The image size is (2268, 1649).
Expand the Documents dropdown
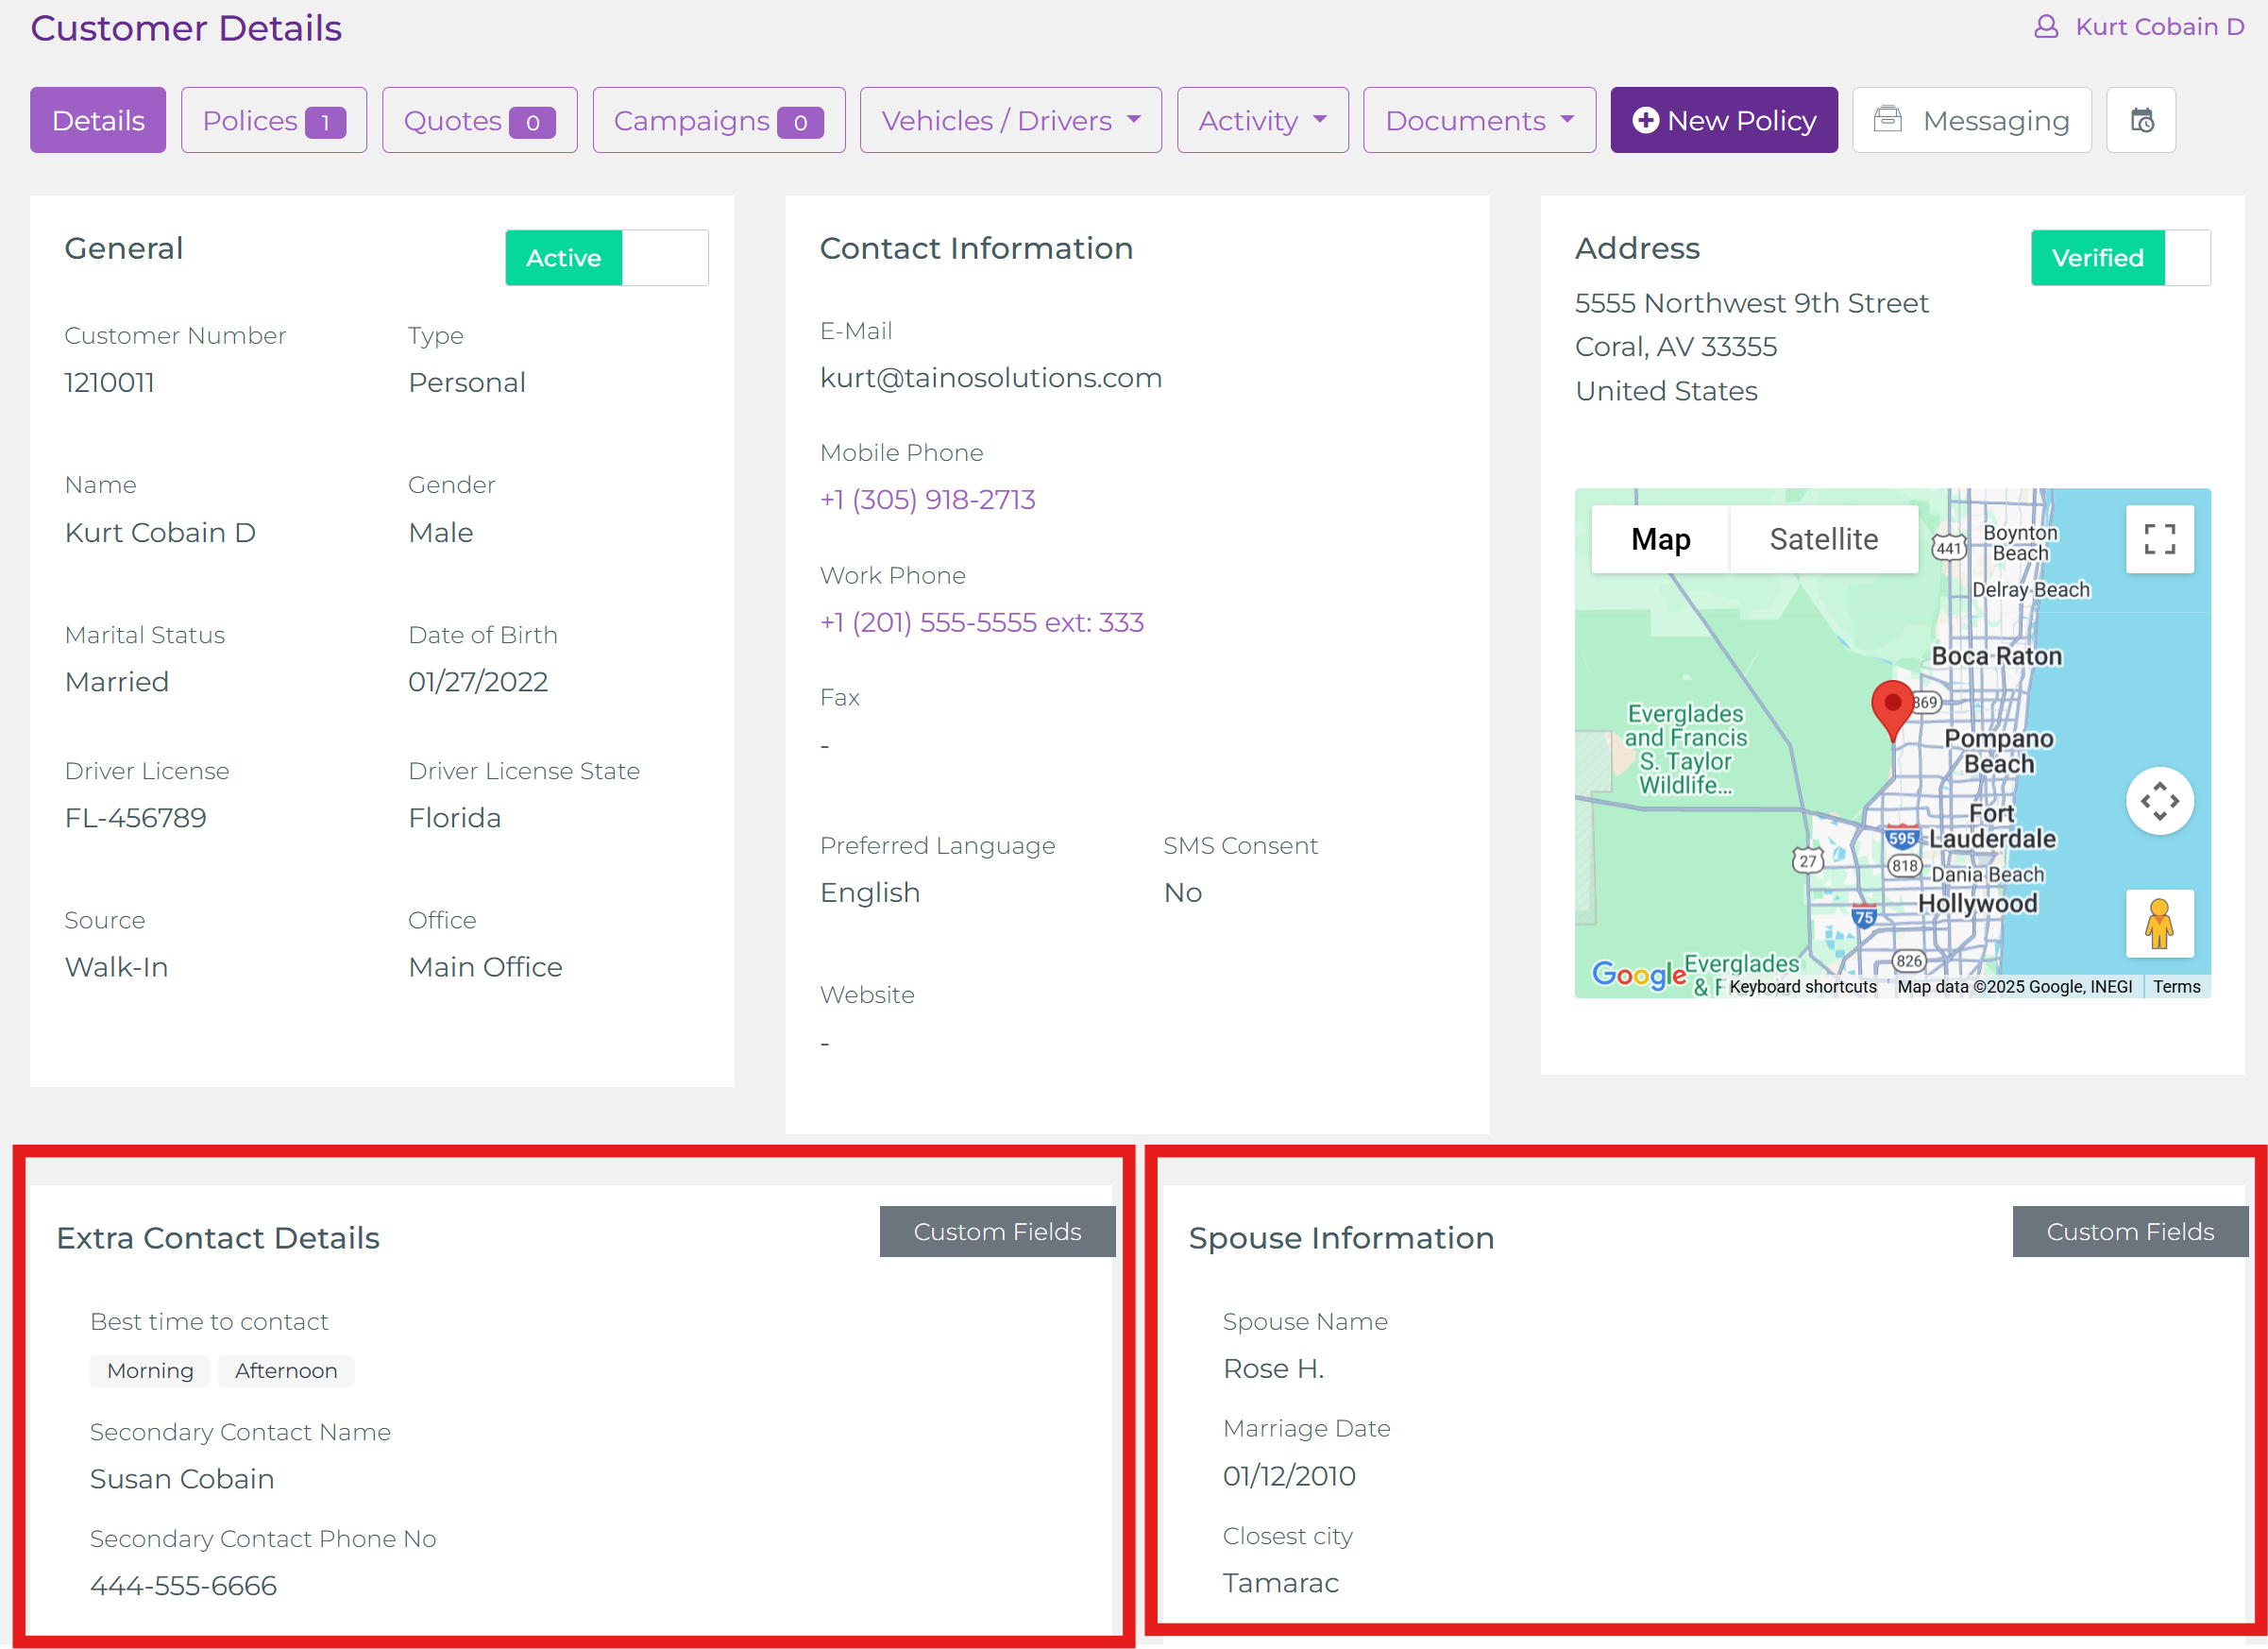[x=1478, y=120]
